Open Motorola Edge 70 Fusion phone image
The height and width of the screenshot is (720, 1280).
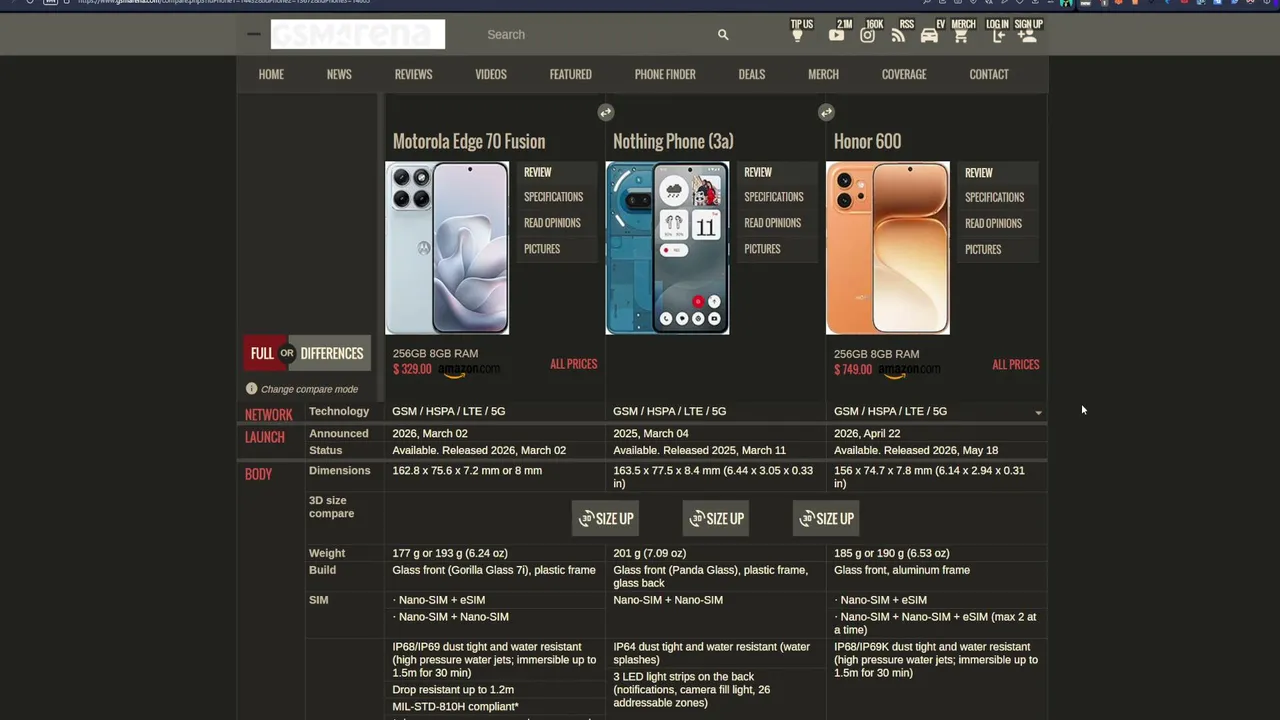pyautogui.click(x=447, y=248)
